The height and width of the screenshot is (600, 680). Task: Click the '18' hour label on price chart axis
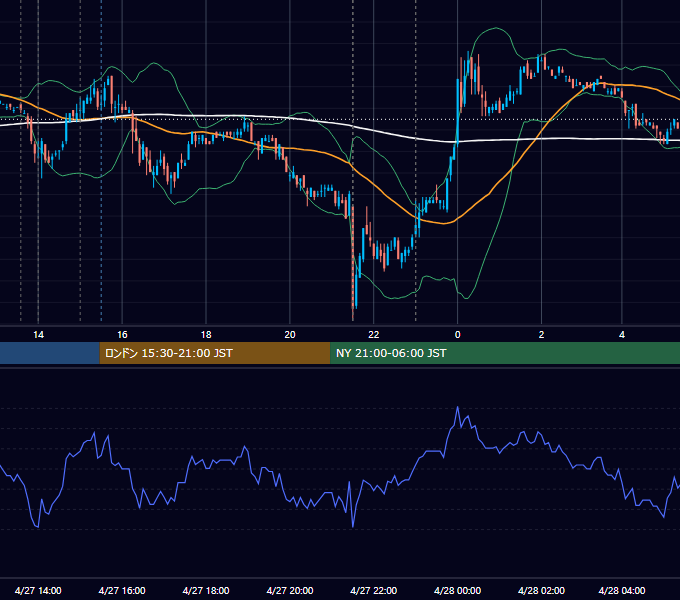[x=206, y=335]
